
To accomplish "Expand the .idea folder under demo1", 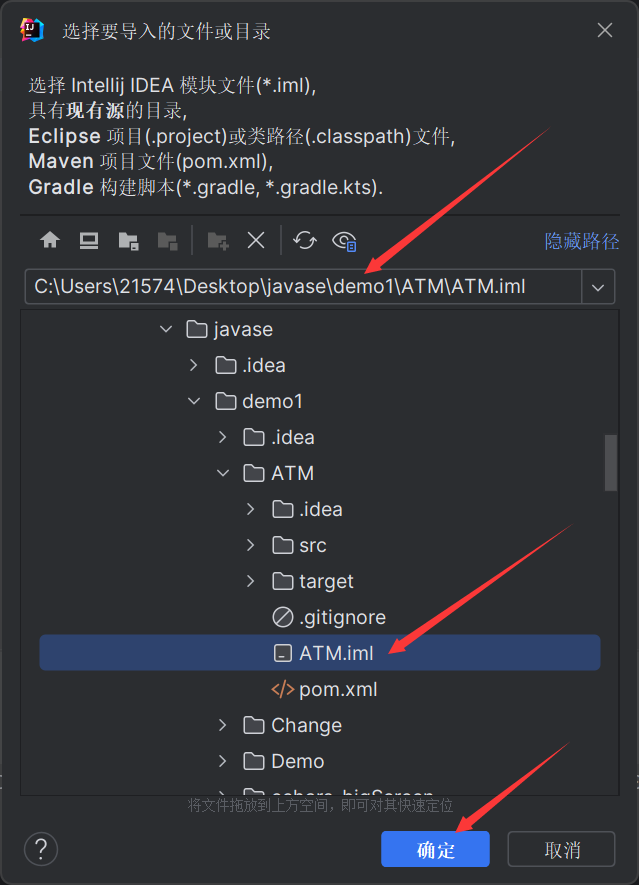I will 222,437.
